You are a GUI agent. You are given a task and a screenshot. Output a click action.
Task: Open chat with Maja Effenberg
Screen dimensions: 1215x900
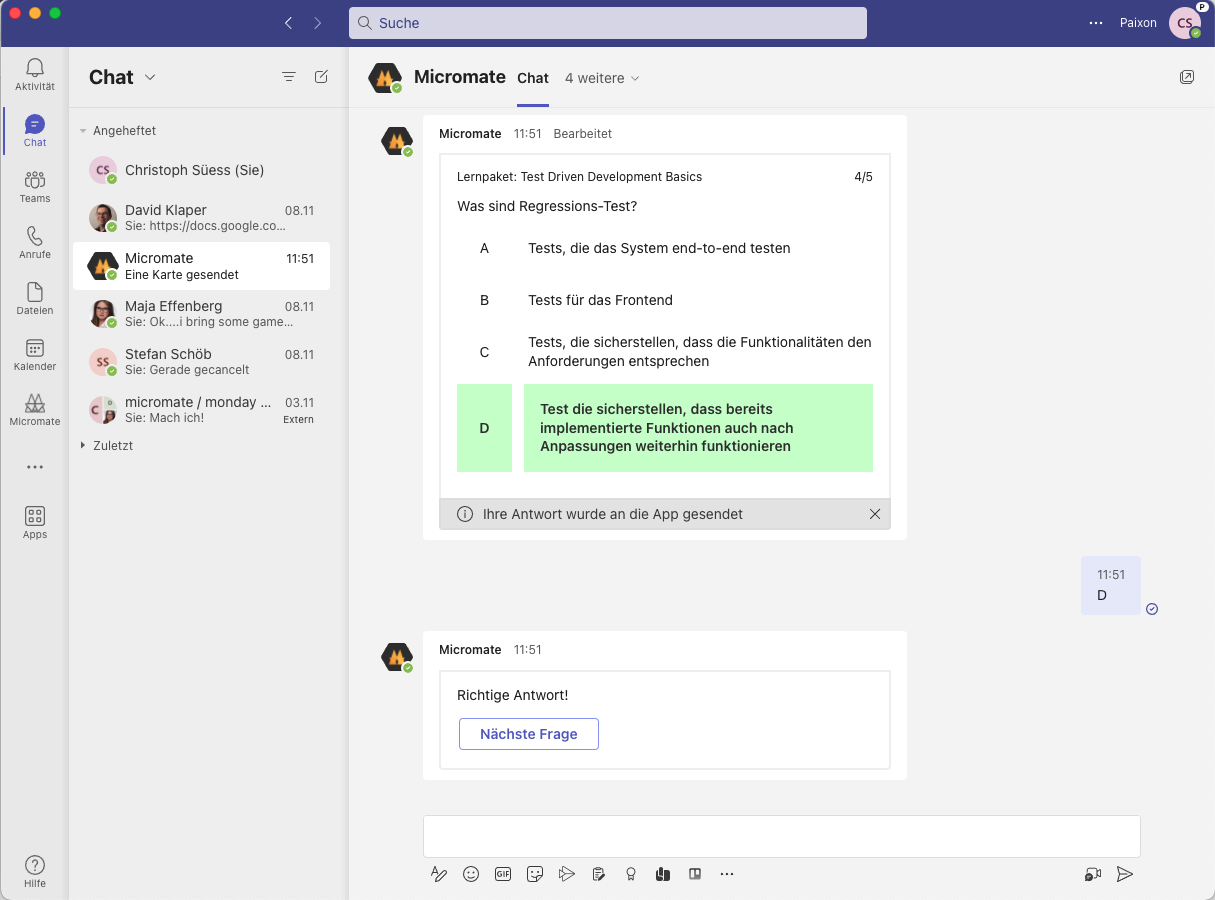click(201, 314)
